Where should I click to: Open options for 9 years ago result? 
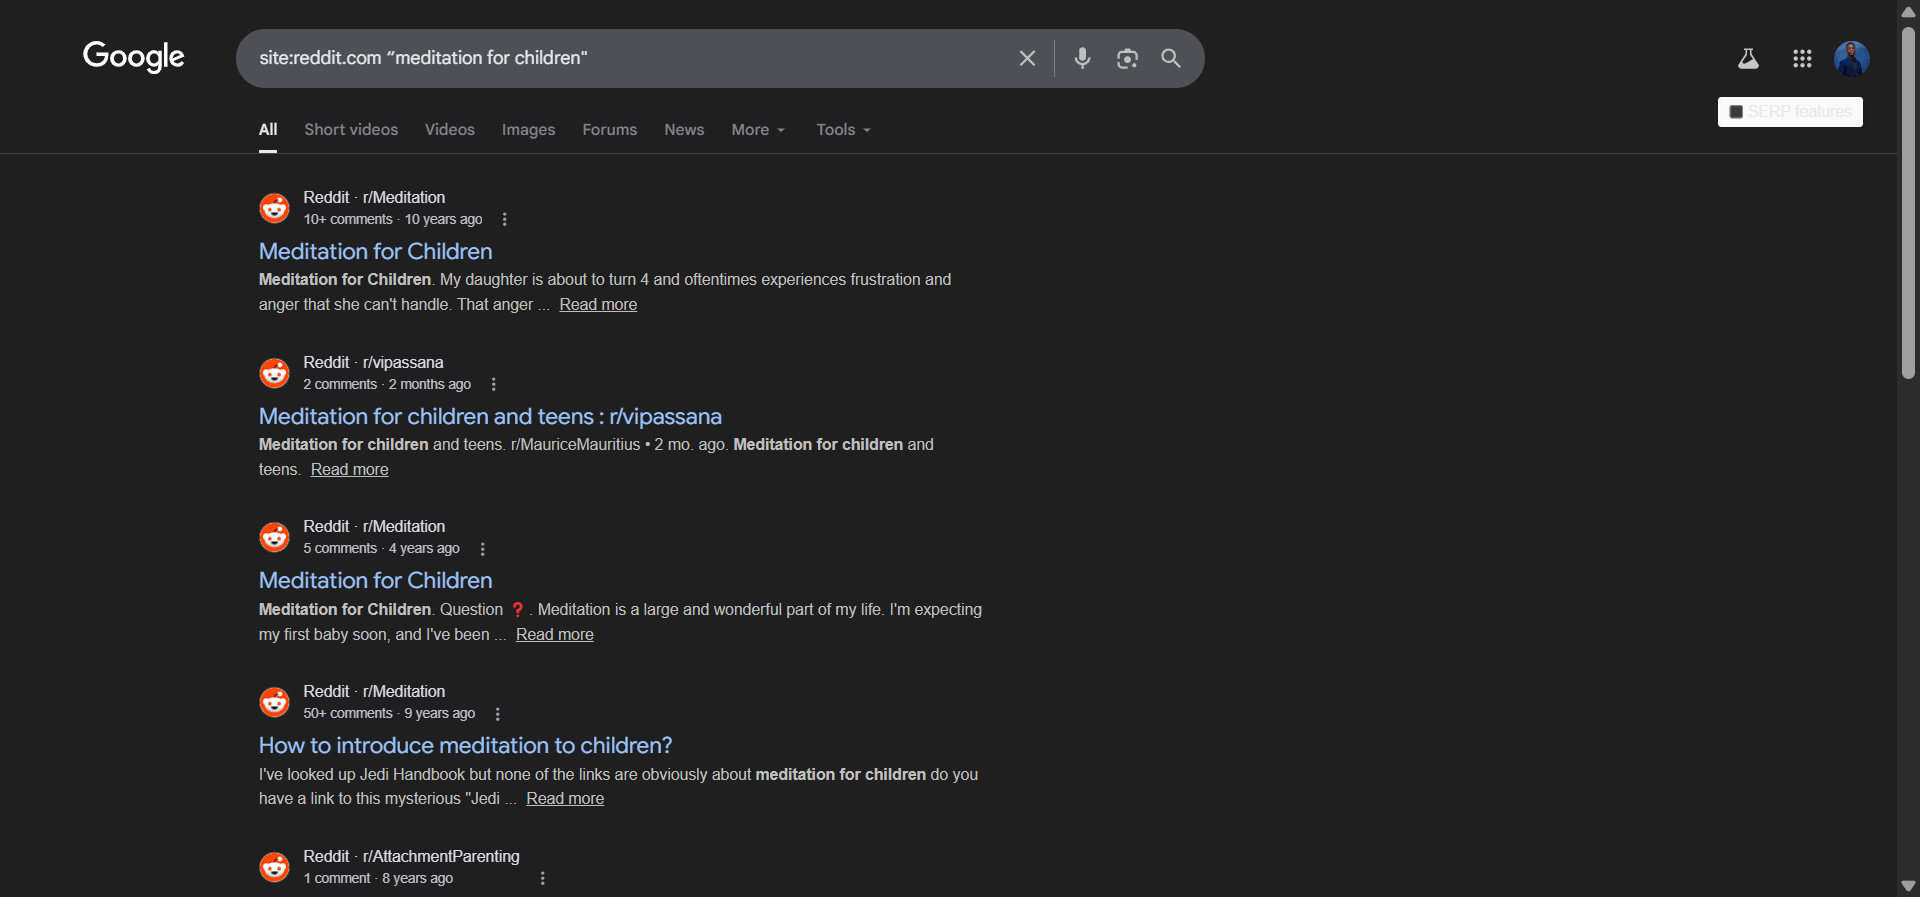497,714
